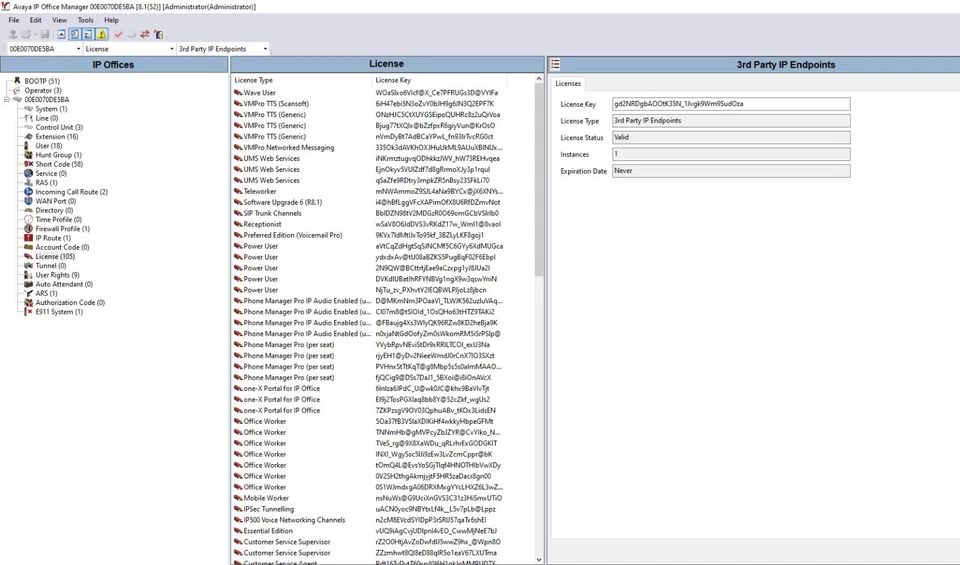Image resolution: width=960 pixels, height=565 pixels.
Task: Open the Help menu
Action: (x=111, y=20)
